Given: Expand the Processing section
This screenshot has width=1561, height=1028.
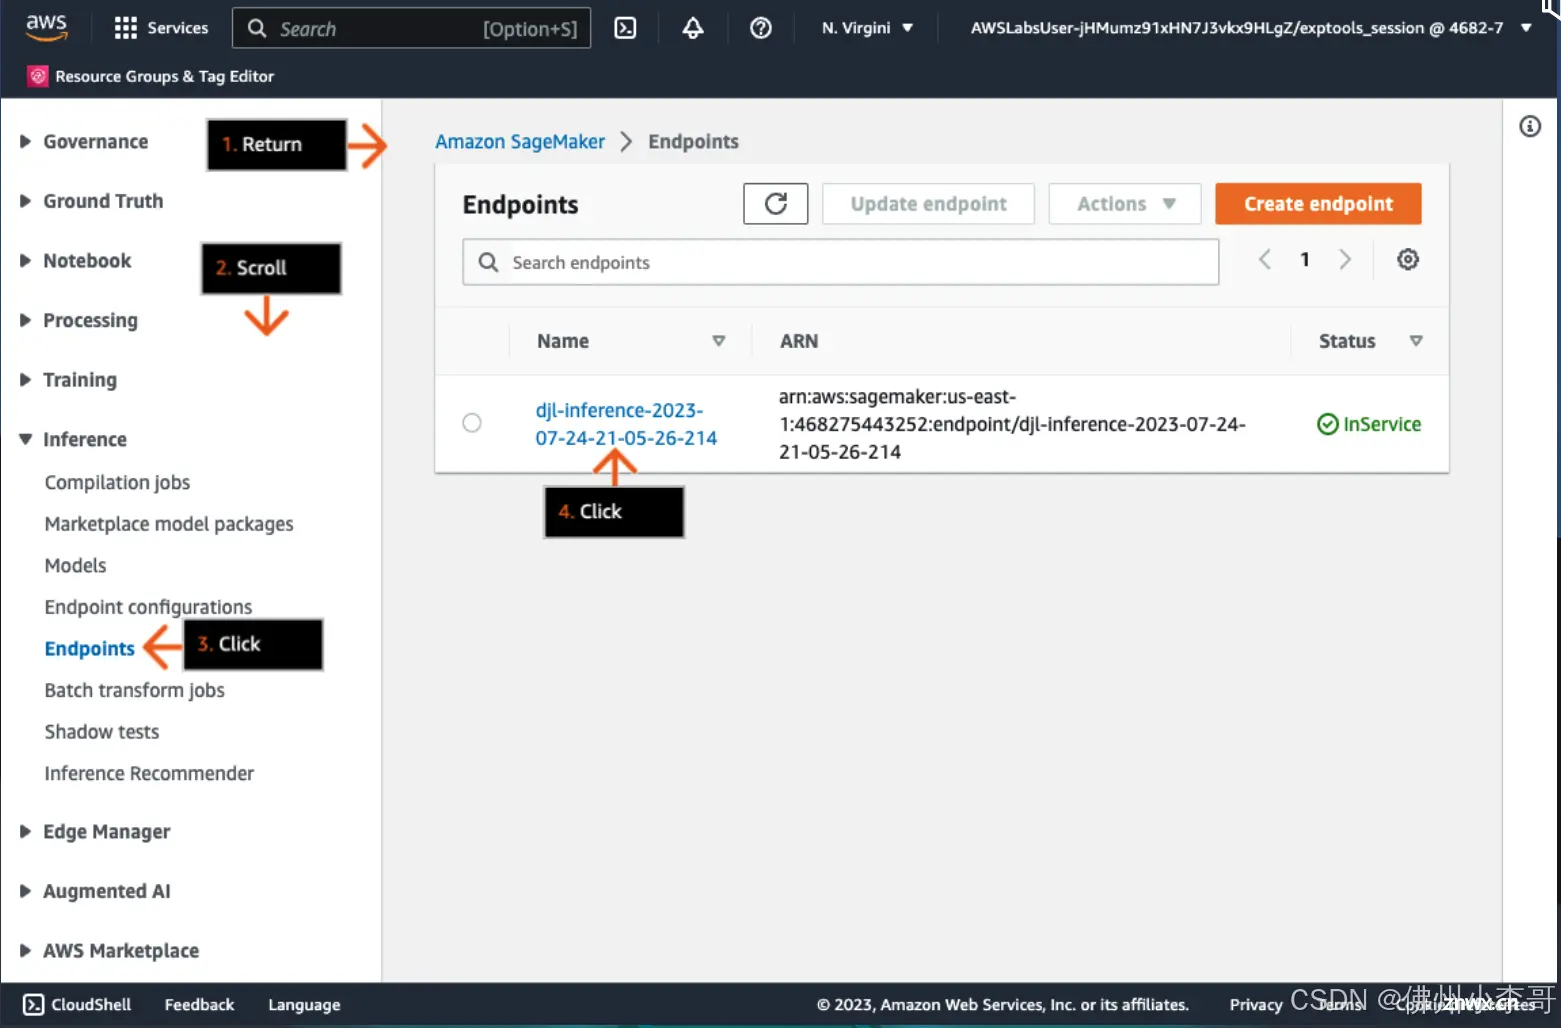Looking at the screenshot, I should coord(26,320).
